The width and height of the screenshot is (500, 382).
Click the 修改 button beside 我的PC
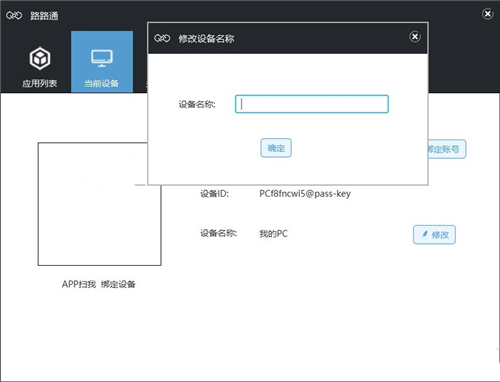click(x=434, y=235)
